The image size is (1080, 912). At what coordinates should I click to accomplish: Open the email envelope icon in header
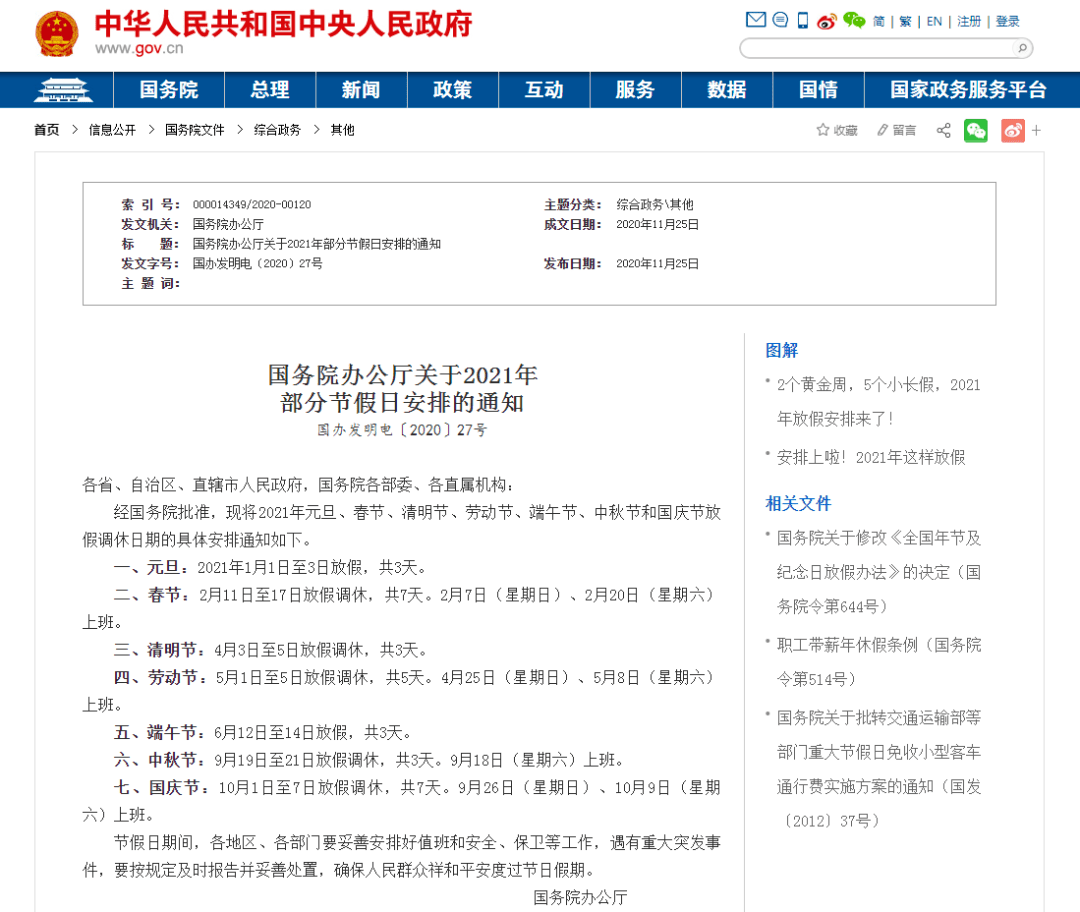756,19
